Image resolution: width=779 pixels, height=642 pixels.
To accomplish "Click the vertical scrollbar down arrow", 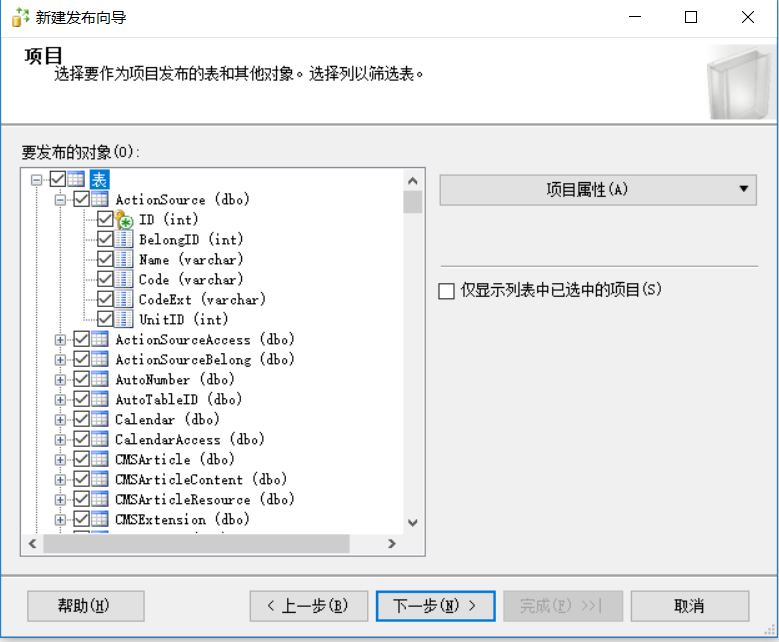I will (x=412, y=523).
